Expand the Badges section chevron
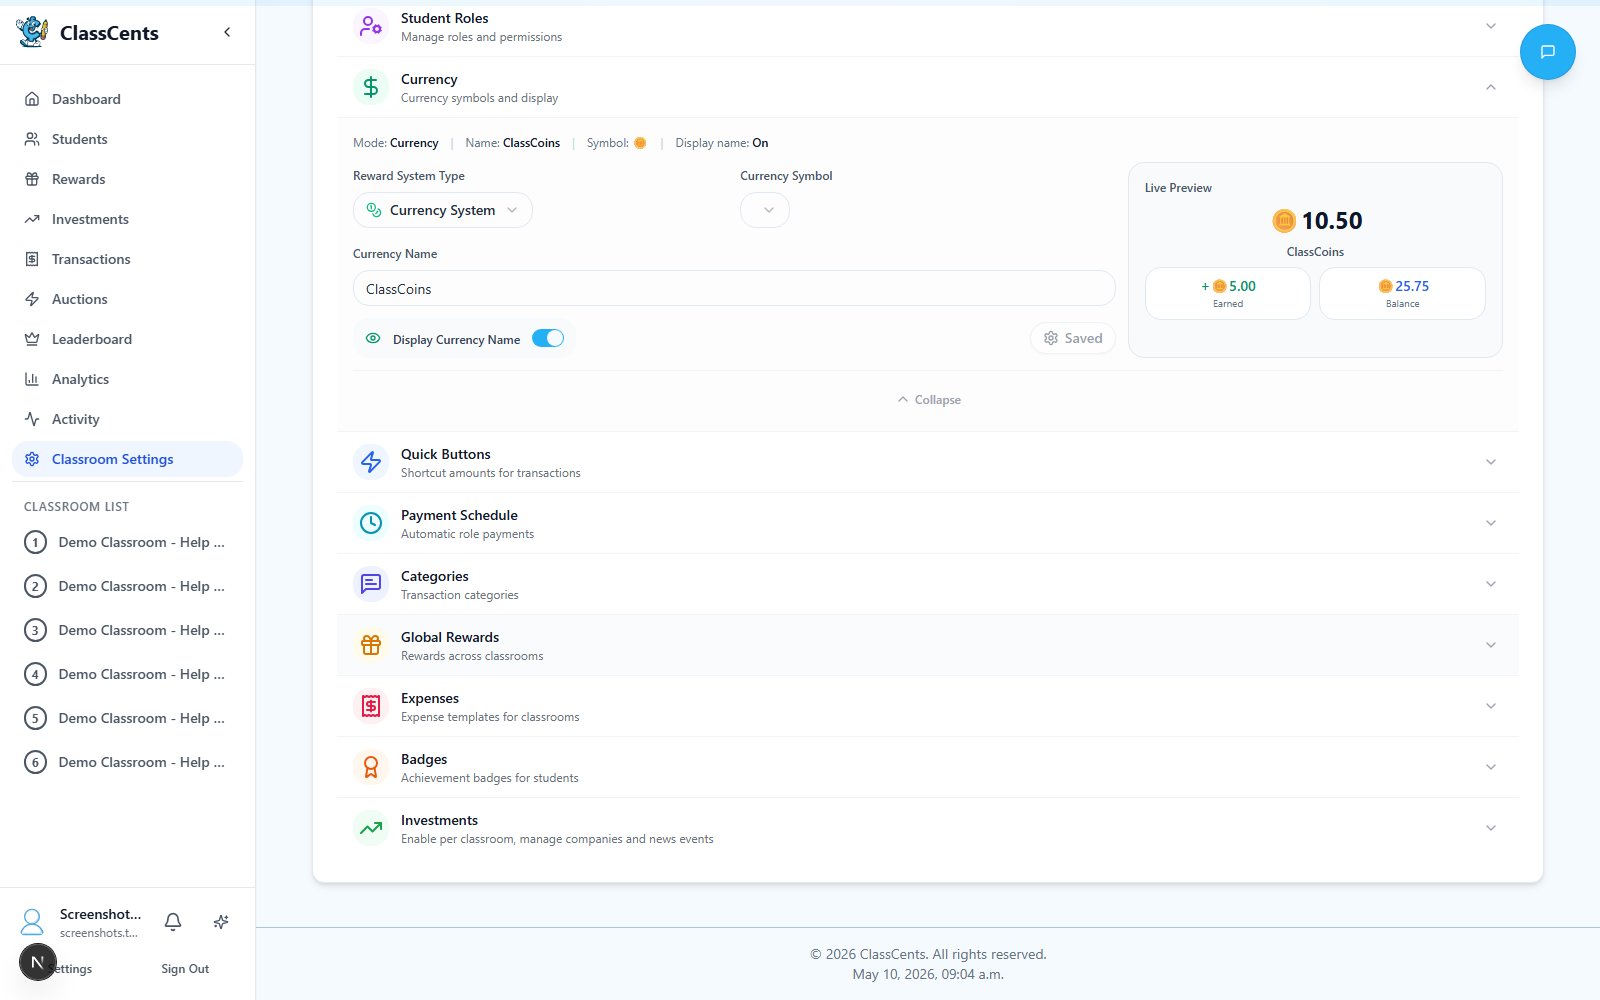 1491,767
